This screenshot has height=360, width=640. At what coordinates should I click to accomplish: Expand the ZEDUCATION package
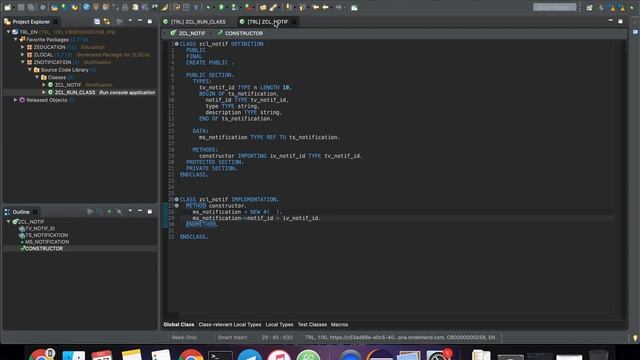point(22,47)
